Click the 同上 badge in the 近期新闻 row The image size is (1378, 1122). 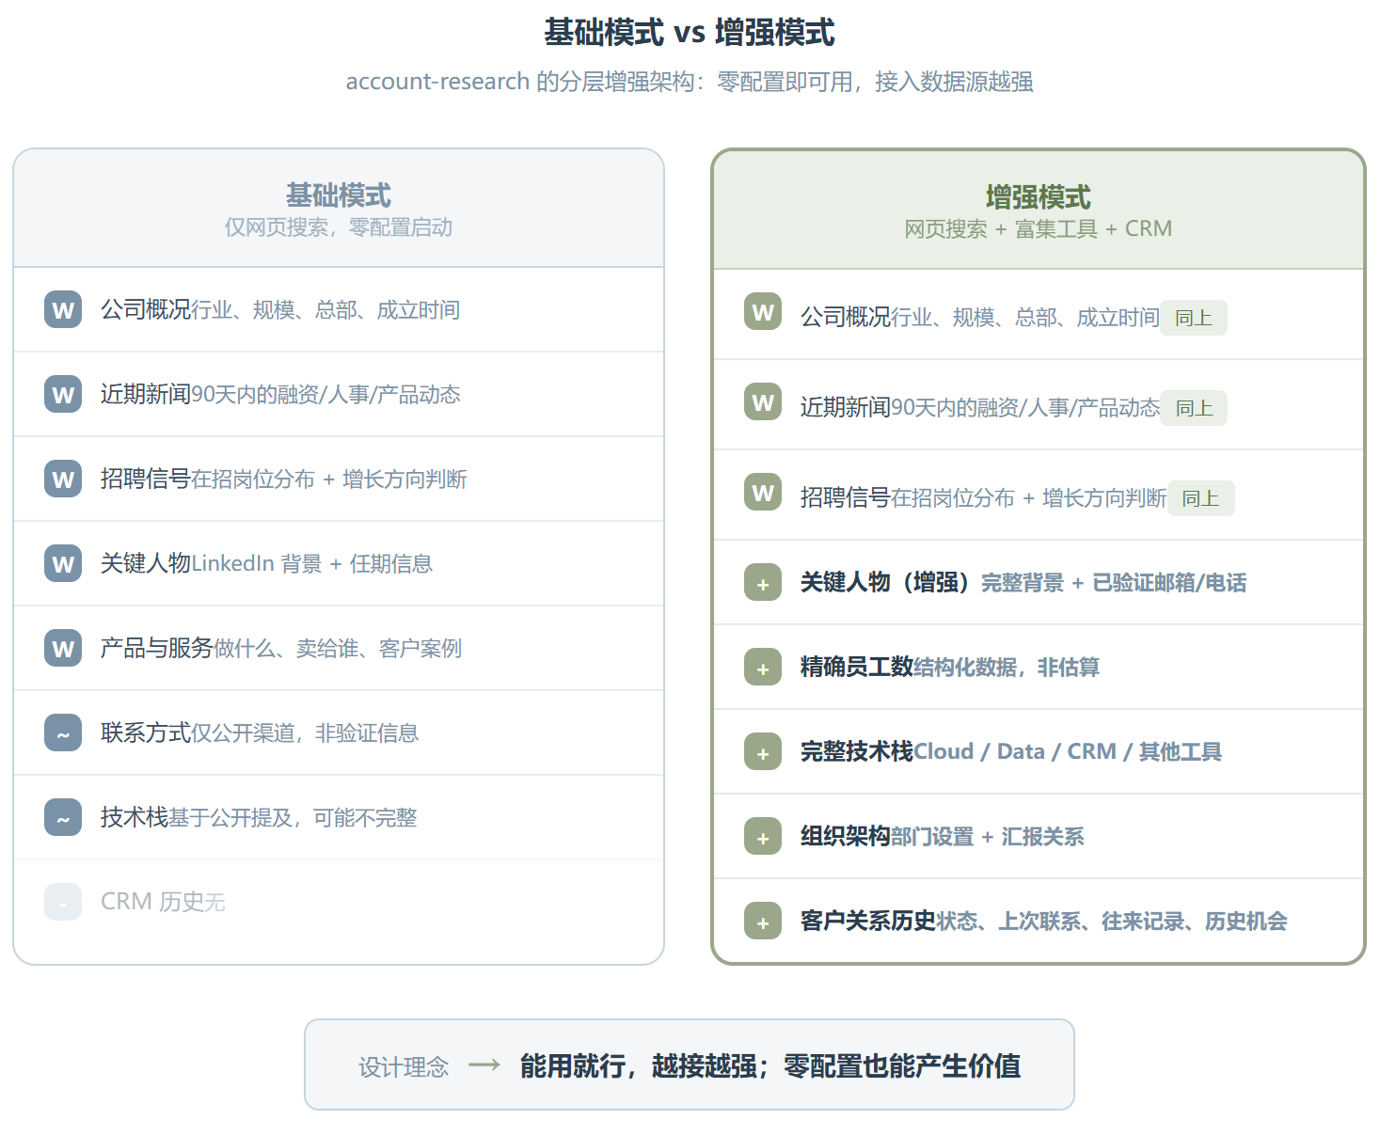click(x=1193, y=408)
